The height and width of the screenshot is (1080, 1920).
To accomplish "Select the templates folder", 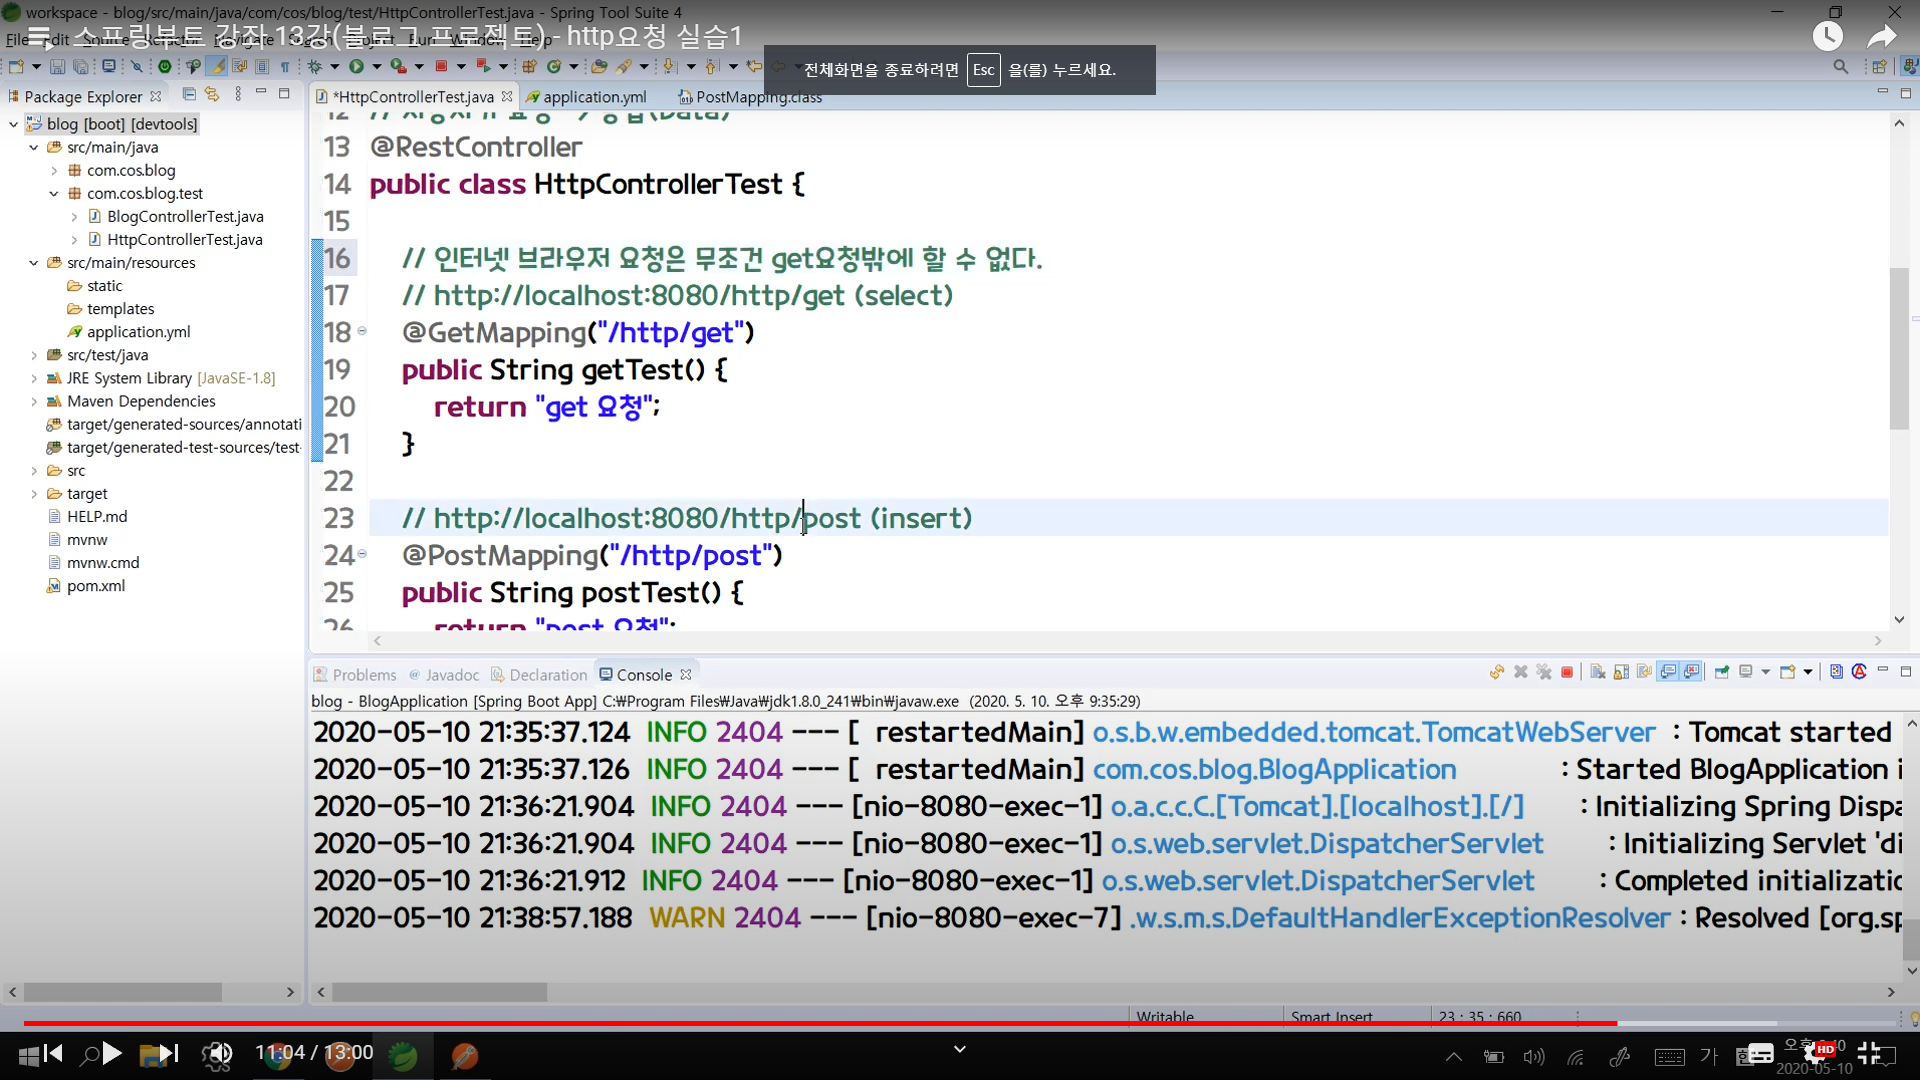I will pos(120,308).
